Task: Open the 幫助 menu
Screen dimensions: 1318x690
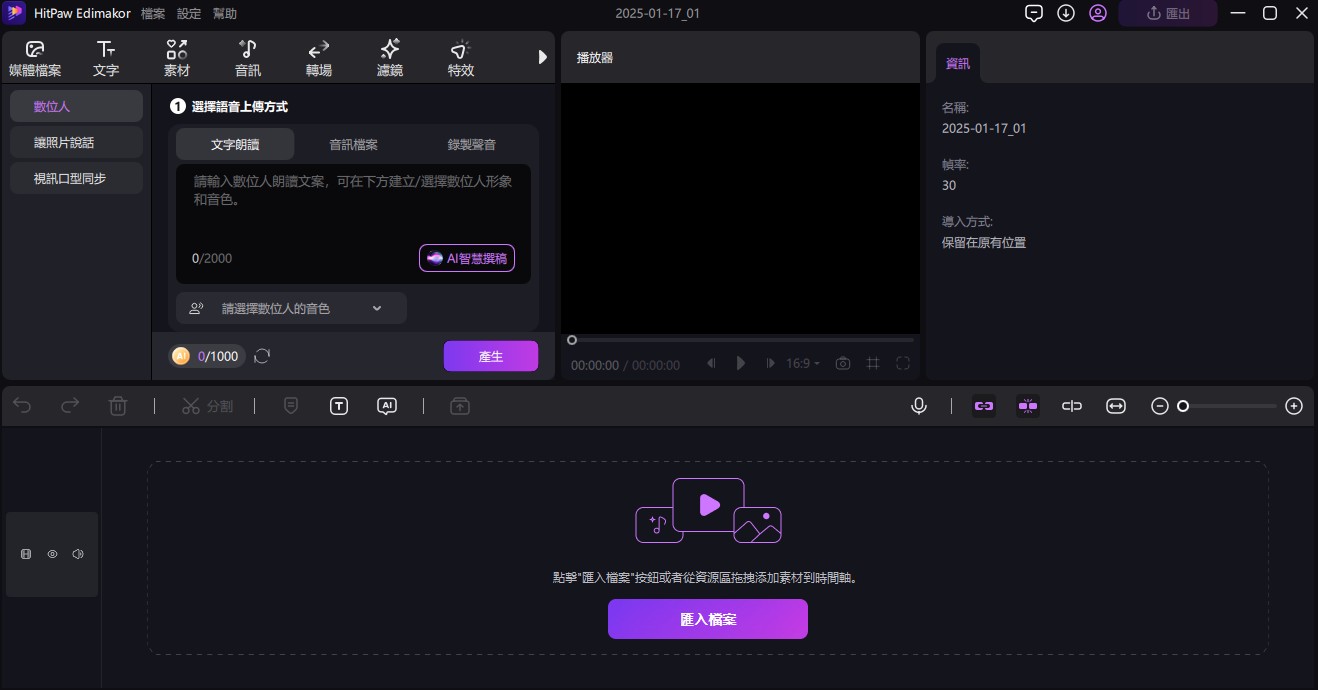Action: (x=225, y=13)
